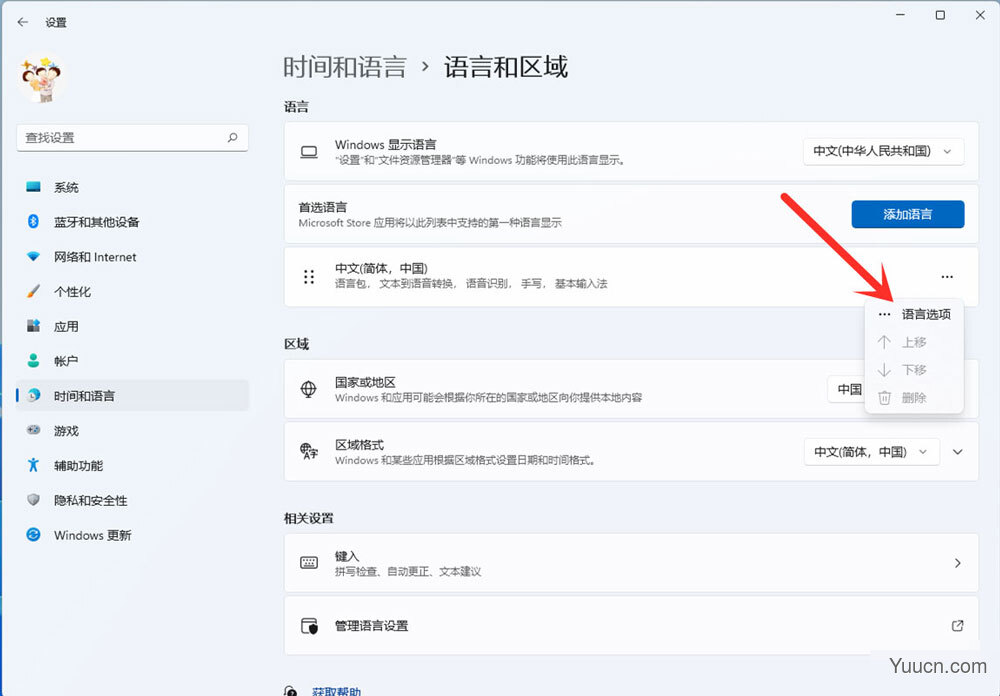Choose 语言选项 from the context menu
The height and width of the screenshot is (696, 1000).
(x=914, y=314)
